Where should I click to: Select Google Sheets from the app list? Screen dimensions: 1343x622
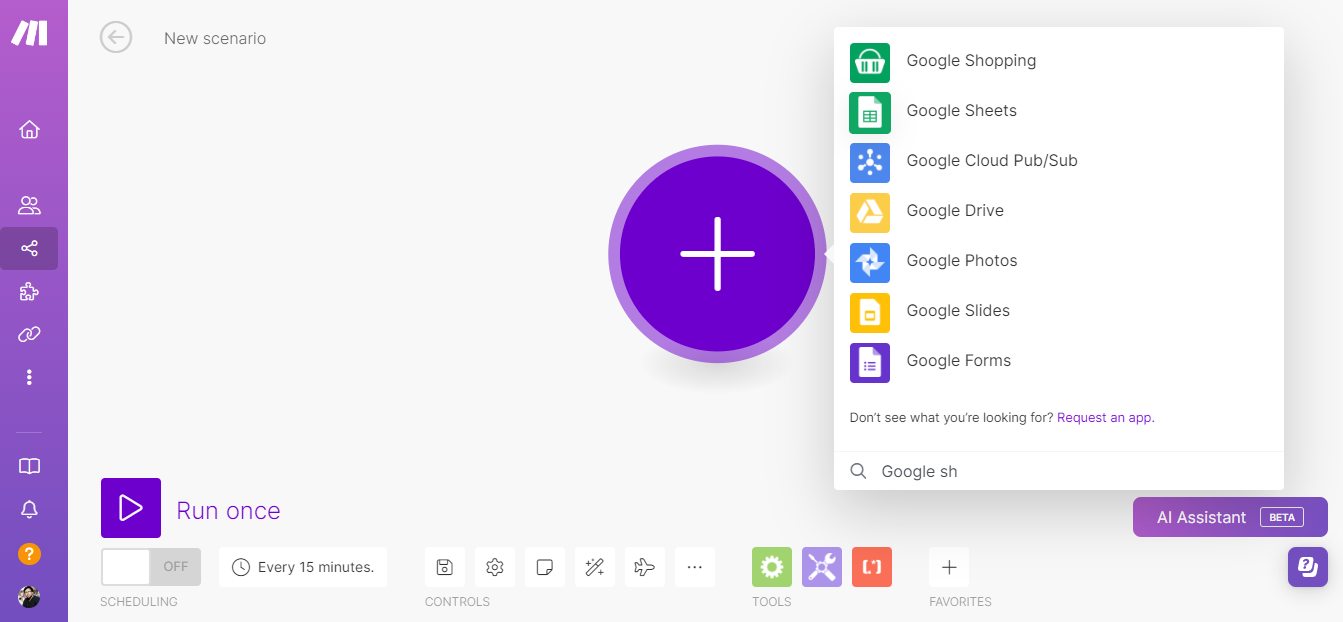tap(961, 111)
